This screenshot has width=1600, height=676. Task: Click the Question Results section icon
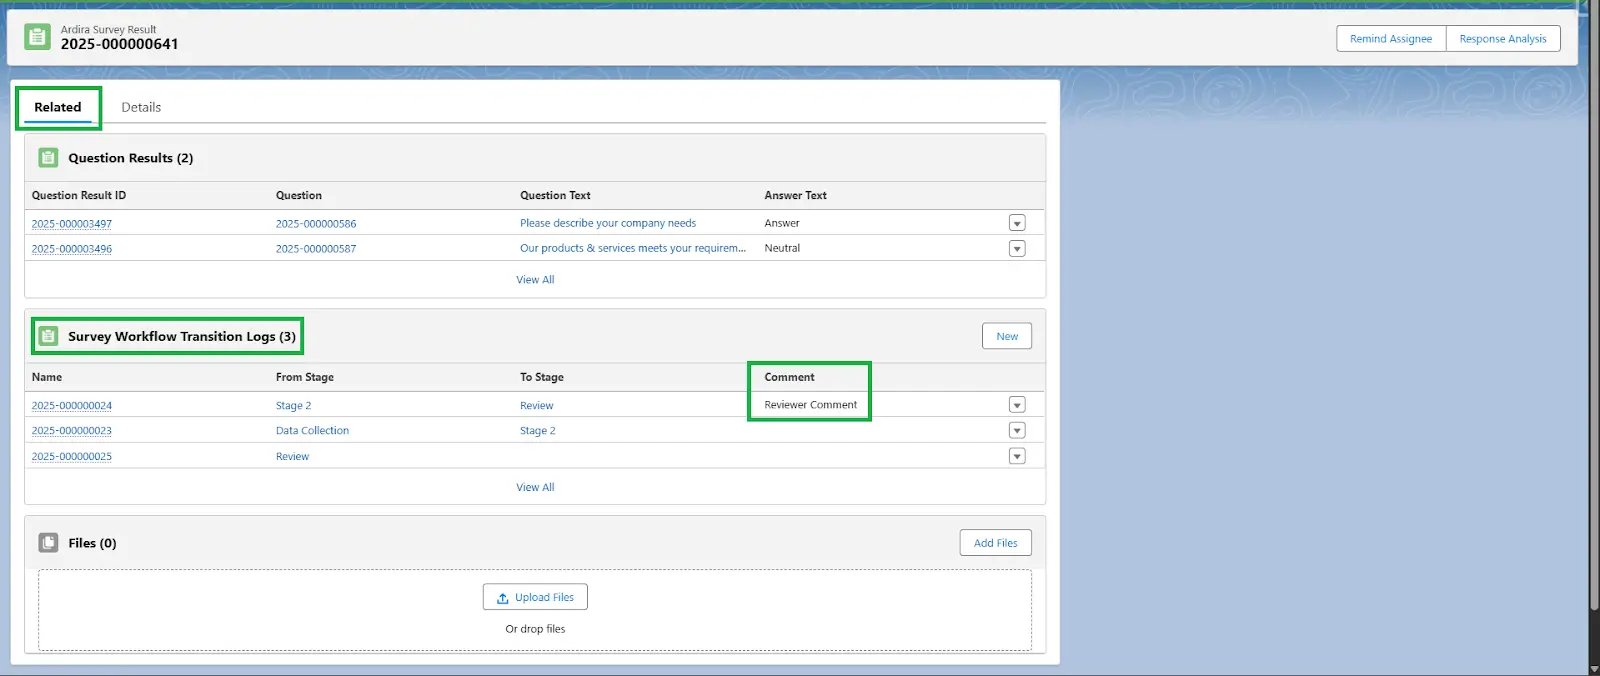point(48,158)
